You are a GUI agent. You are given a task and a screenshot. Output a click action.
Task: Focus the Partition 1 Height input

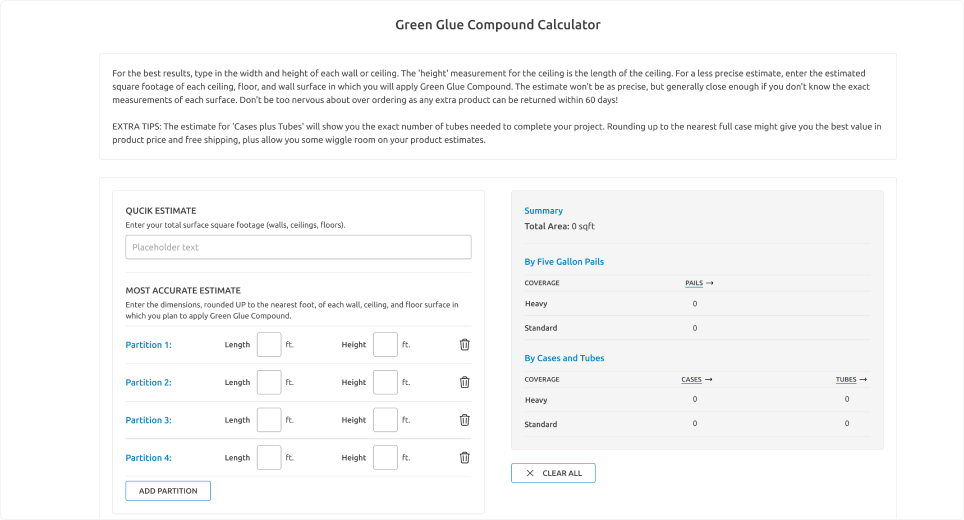click(385, 345)
